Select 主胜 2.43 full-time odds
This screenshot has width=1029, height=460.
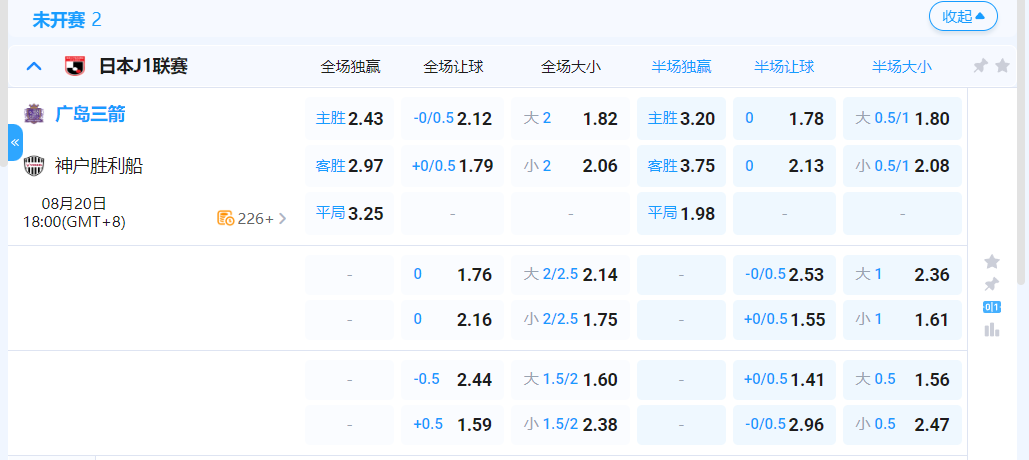[350, 118]
